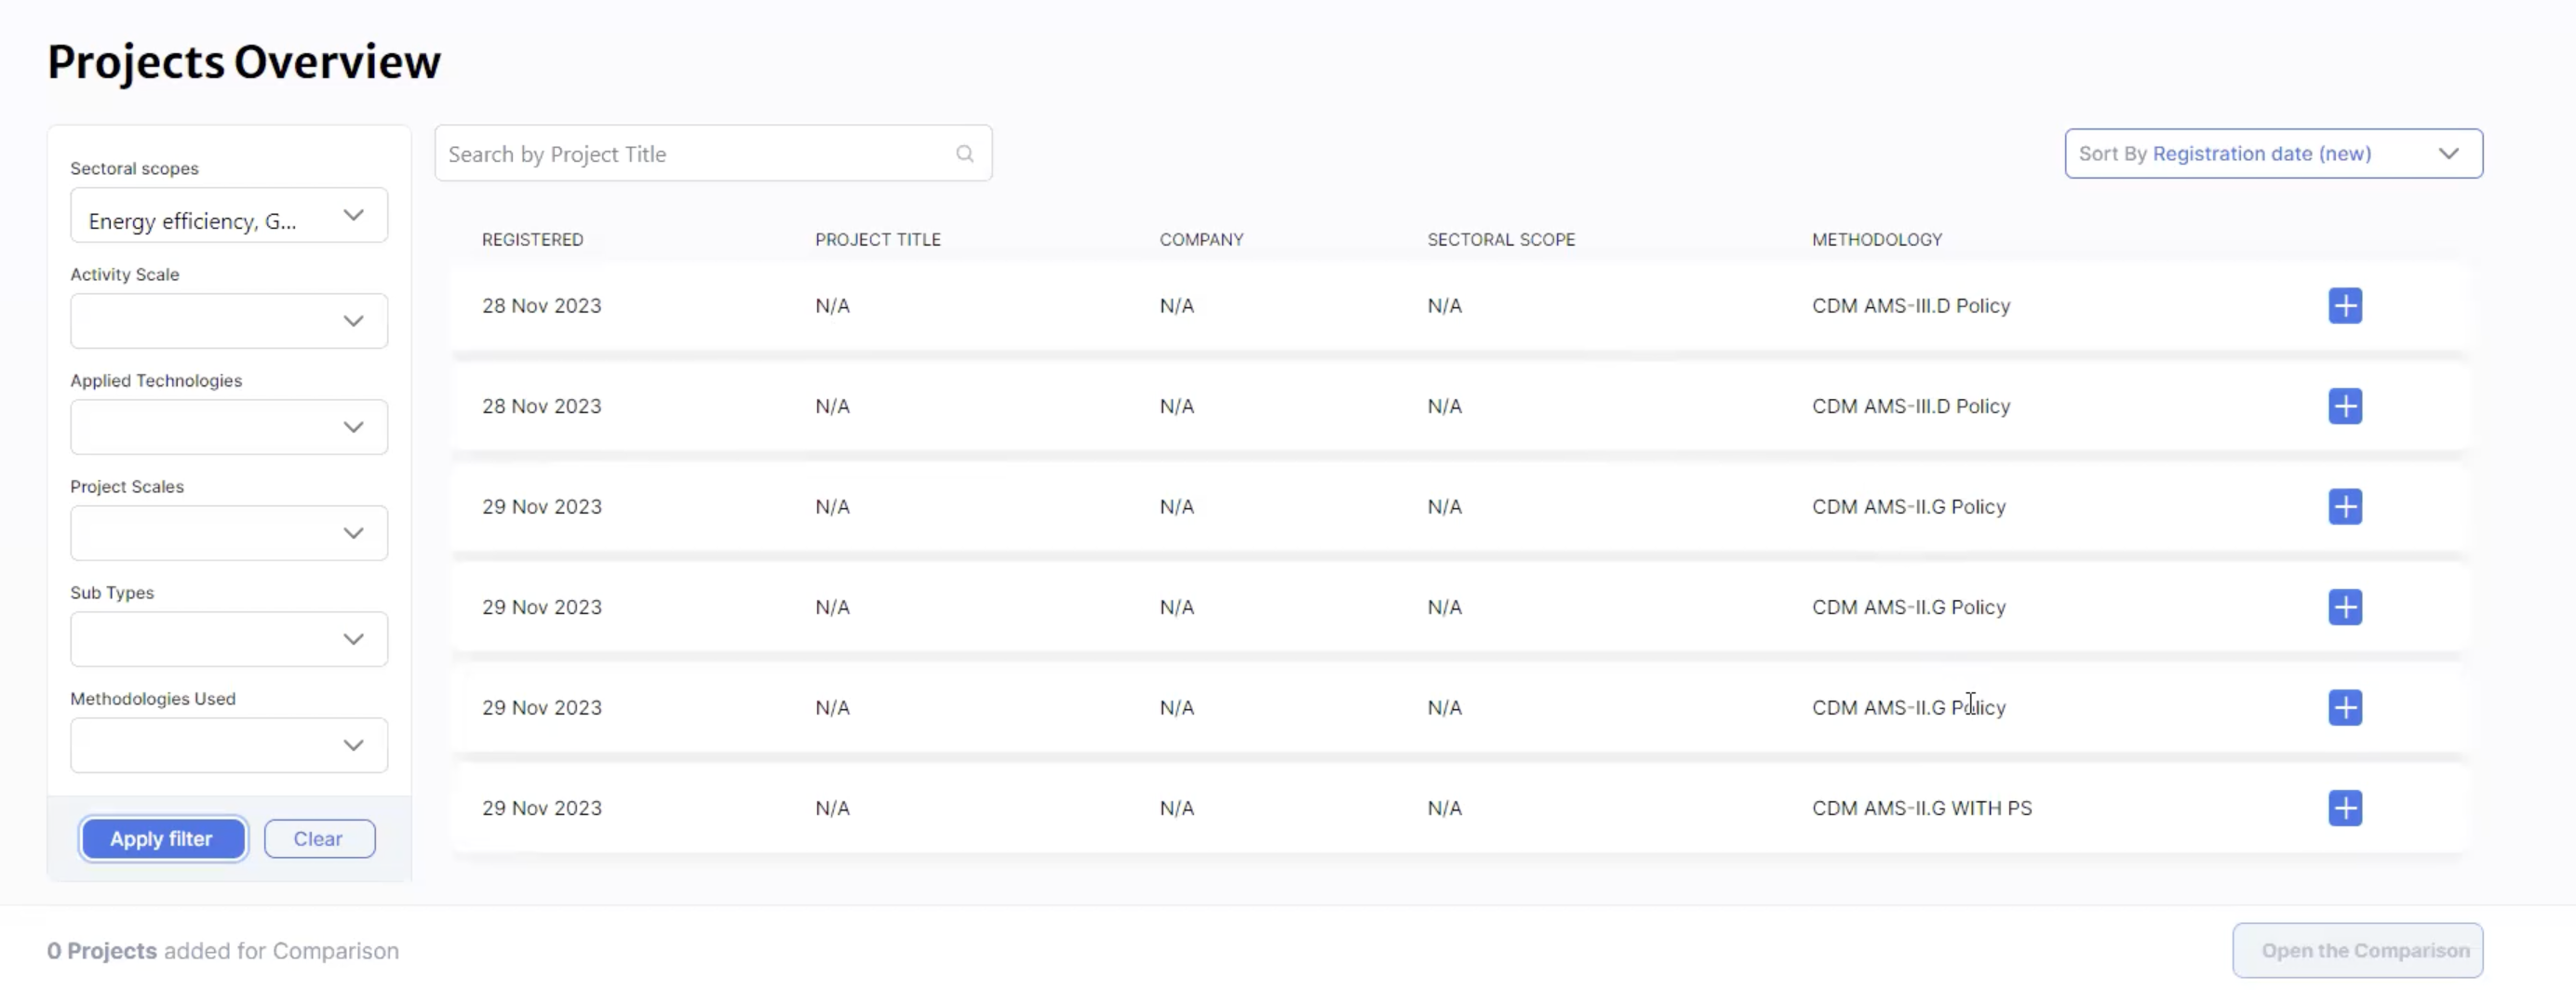Add the third listed project using its plus icon
2576x990 pixels.
(2344, 507)
